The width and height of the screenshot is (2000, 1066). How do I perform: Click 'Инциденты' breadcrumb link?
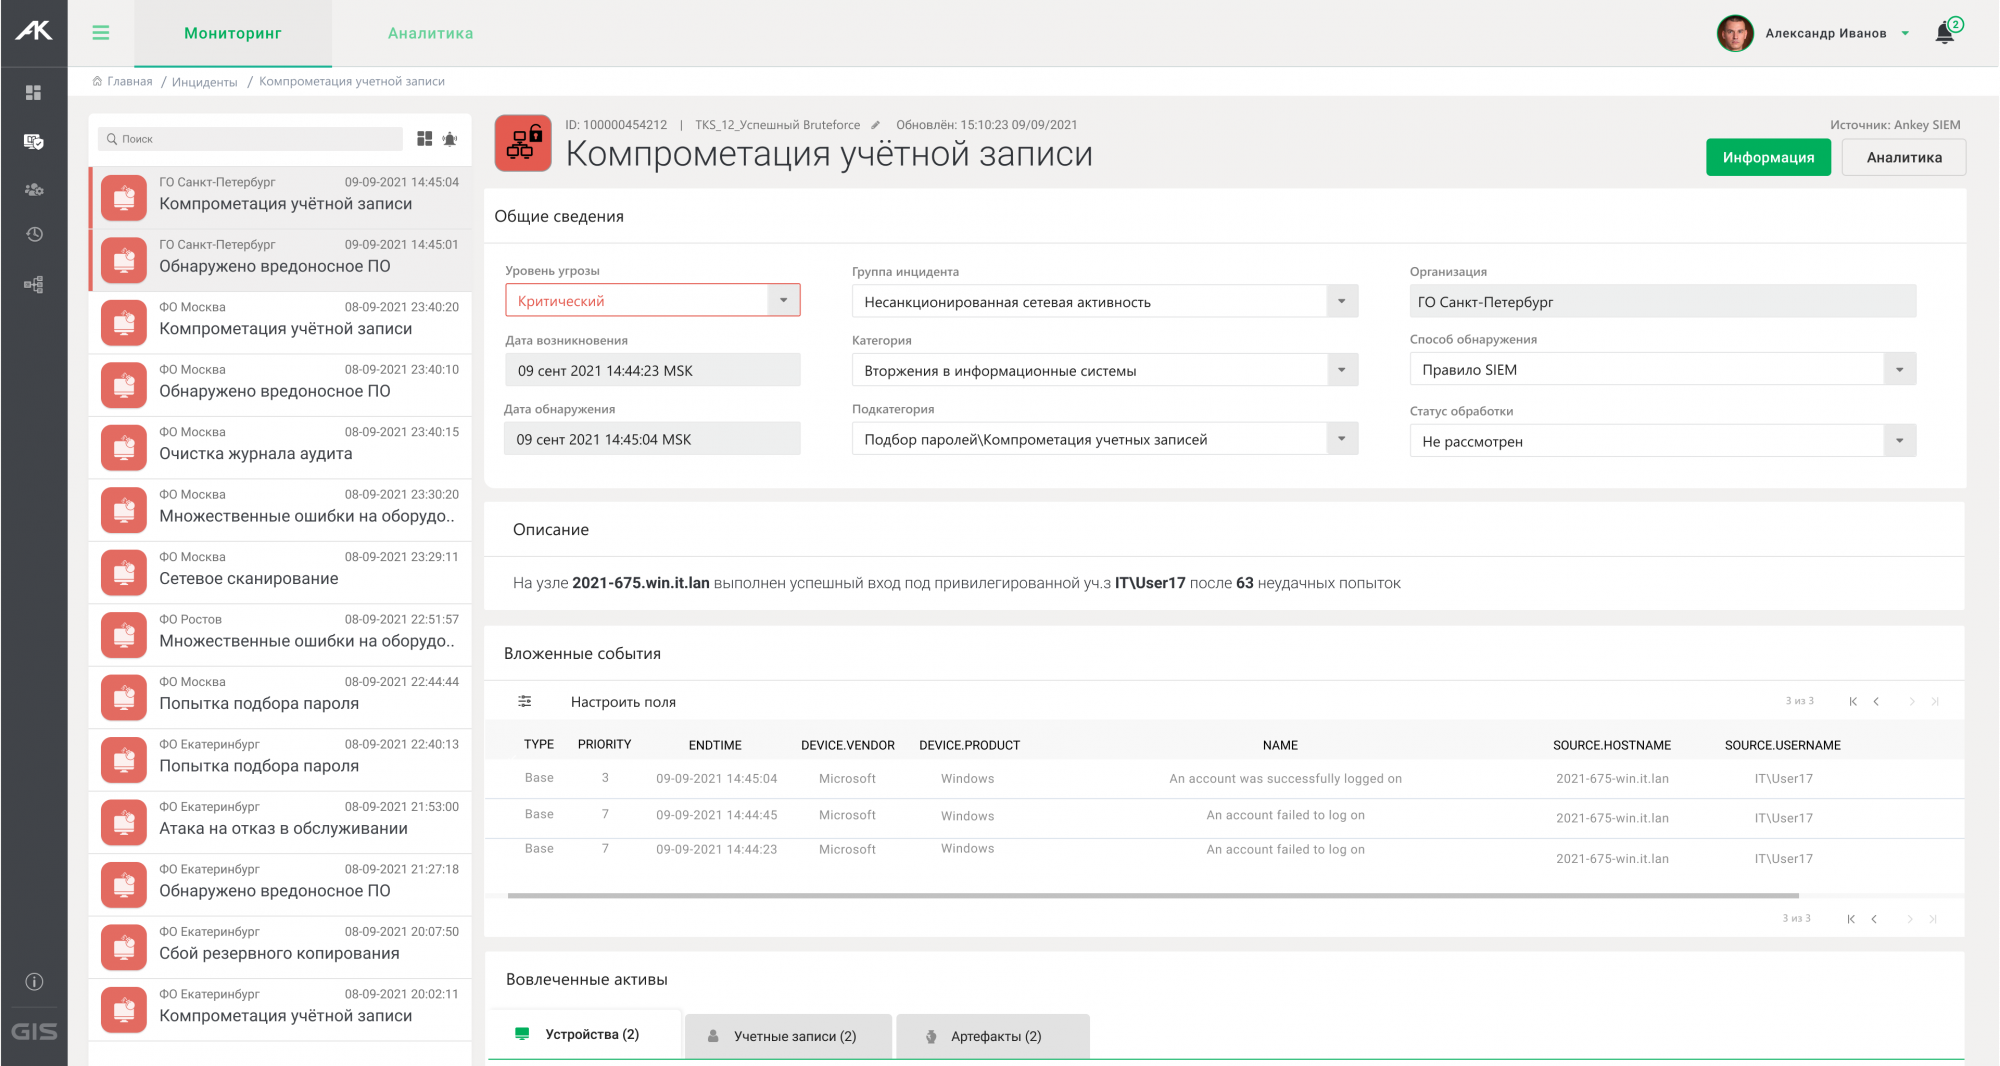click(204, 82)
